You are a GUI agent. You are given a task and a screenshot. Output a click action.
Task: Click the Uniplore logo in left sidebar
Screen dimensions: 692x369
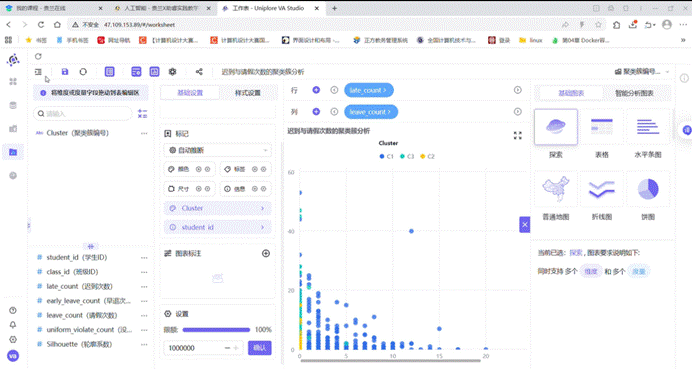click(13, 60)
